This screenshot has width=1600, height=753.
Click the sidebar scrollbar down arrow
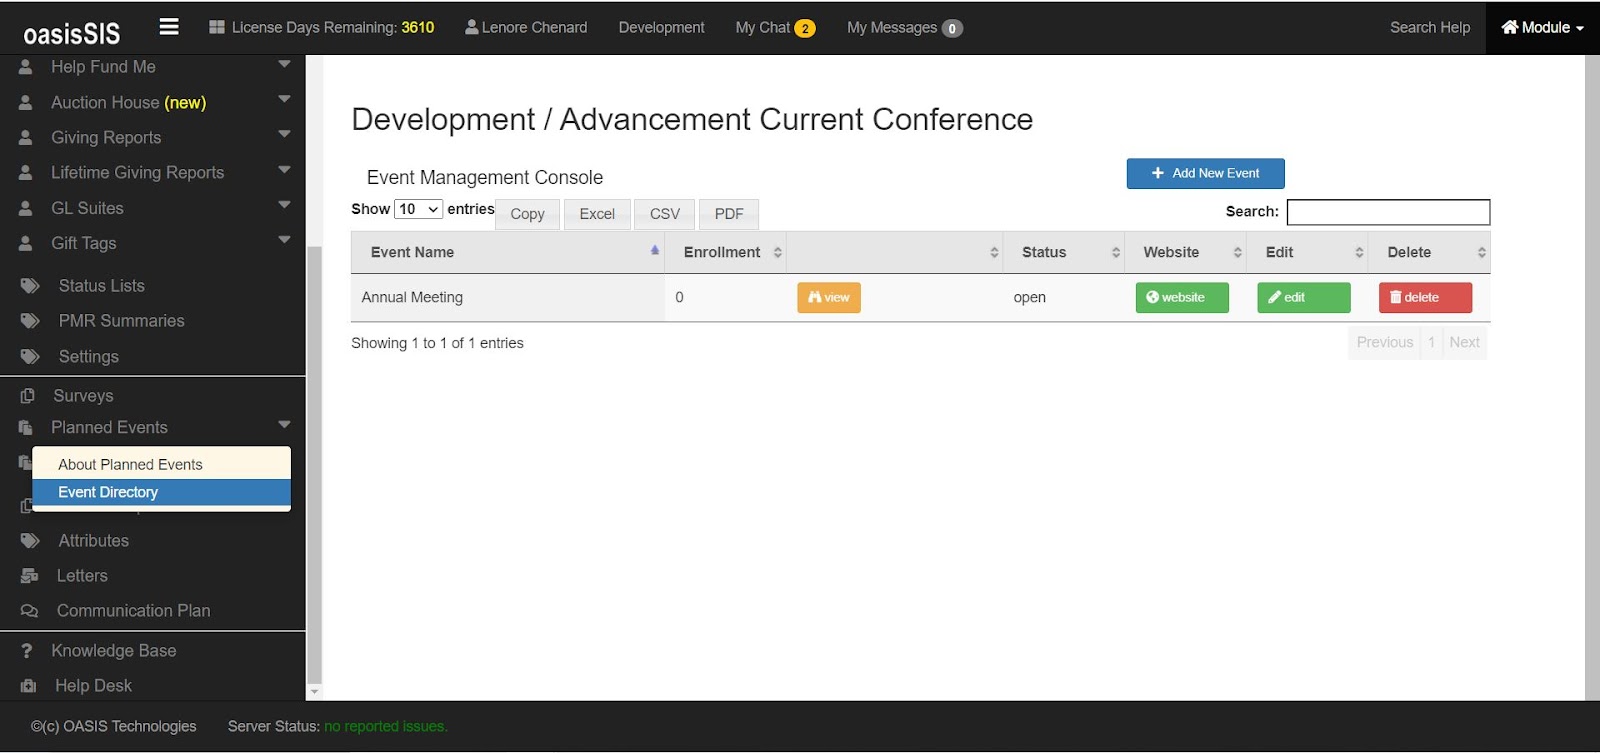coord(314,692)
